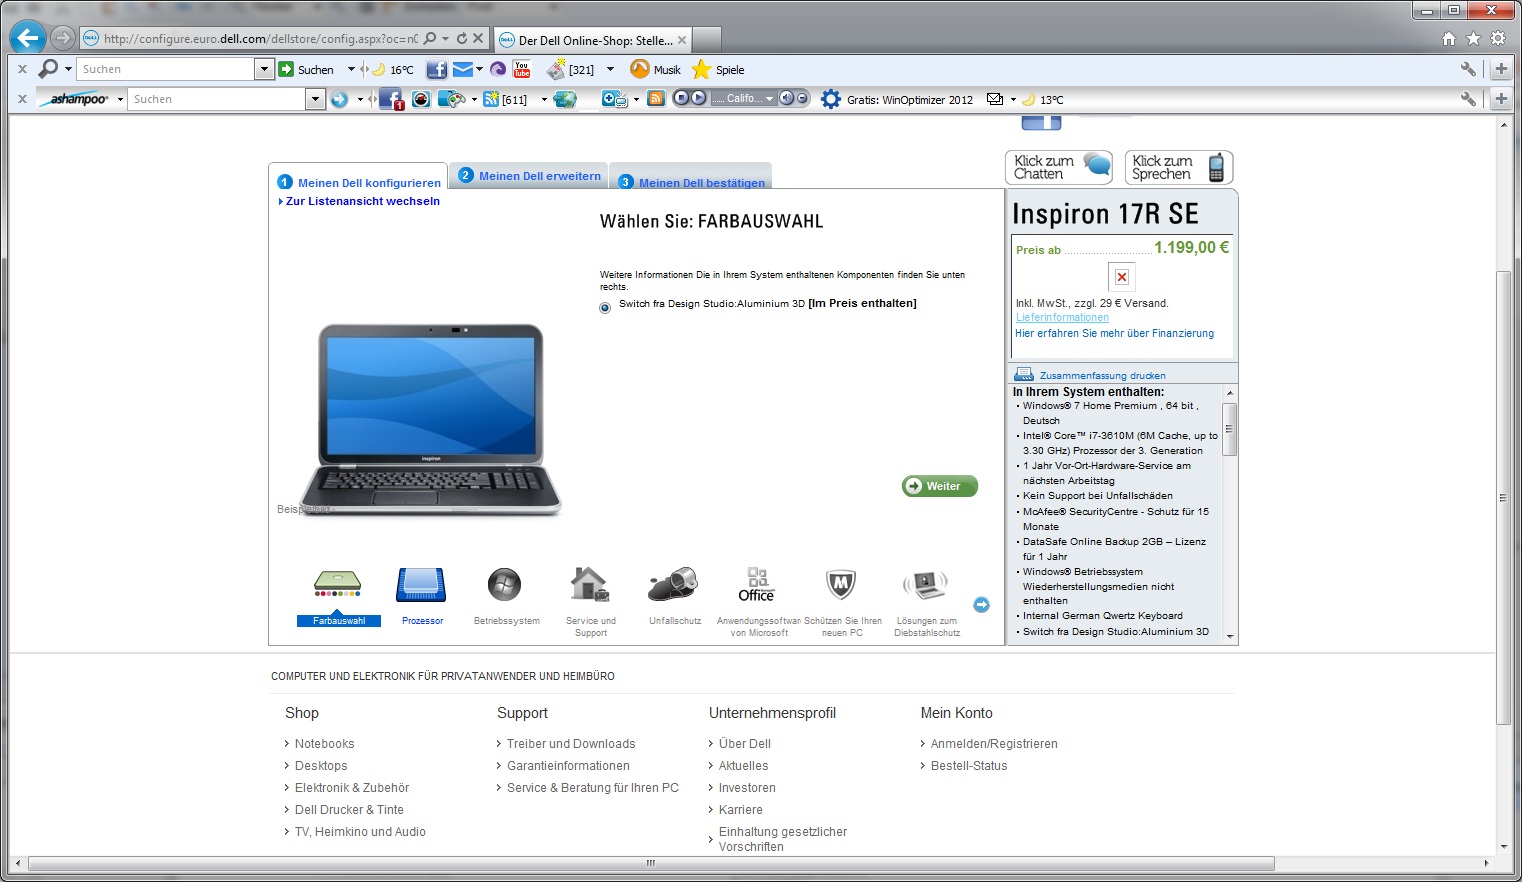Expand the mail icon dropdown arrow in upper toolbar
The image size is (1522, 882).
(x=479, y=69)
